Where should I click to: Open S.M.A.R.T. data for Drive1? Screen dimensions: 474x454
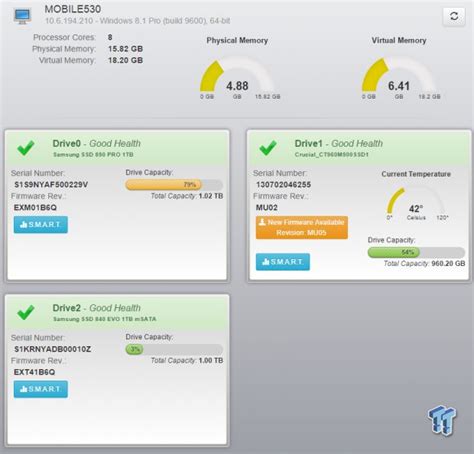tap(283, 262)
